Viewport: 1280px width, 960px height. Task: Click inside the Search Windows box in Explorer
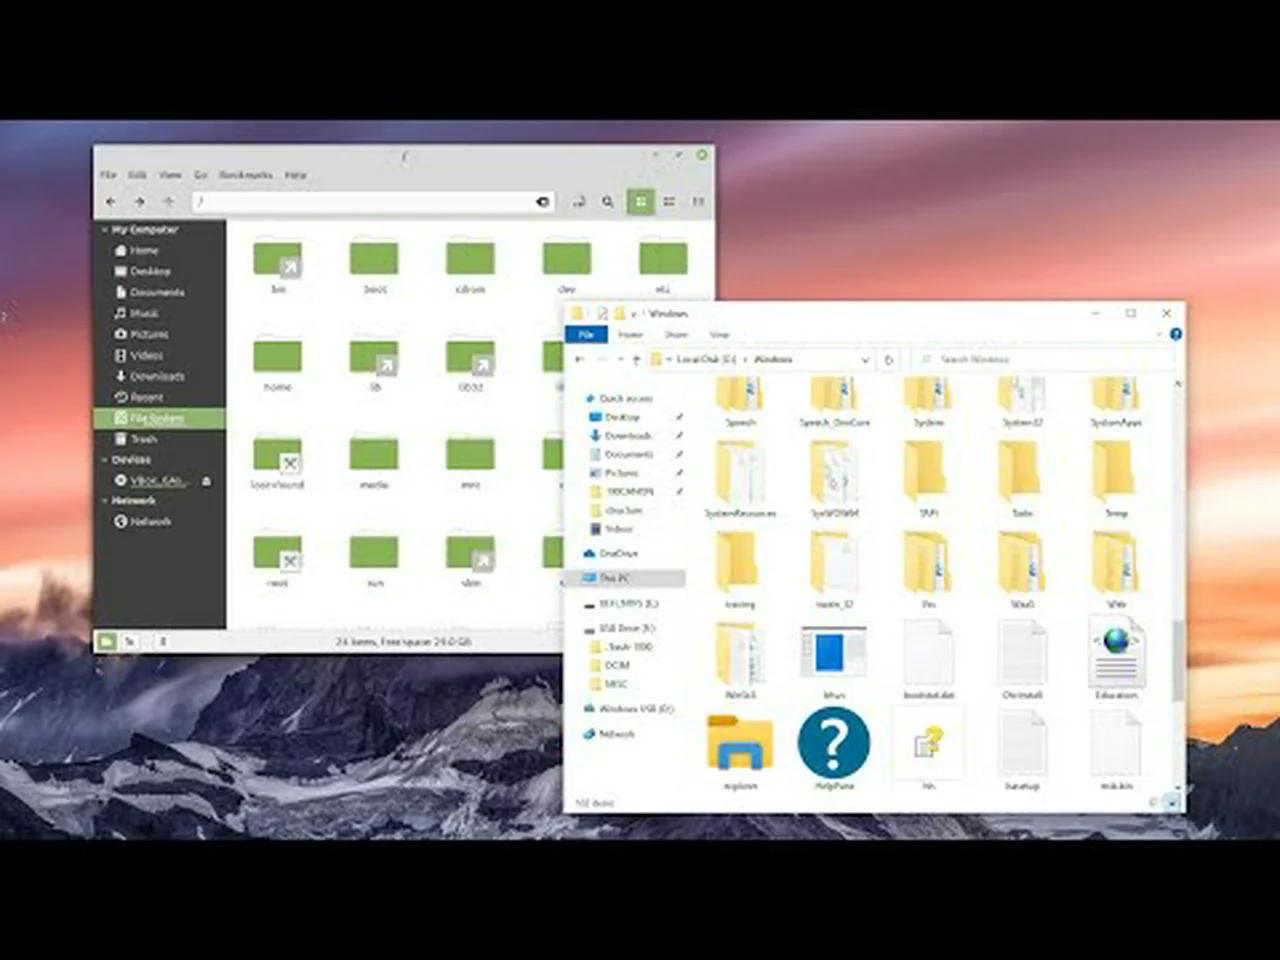(x=1040, y=359)
